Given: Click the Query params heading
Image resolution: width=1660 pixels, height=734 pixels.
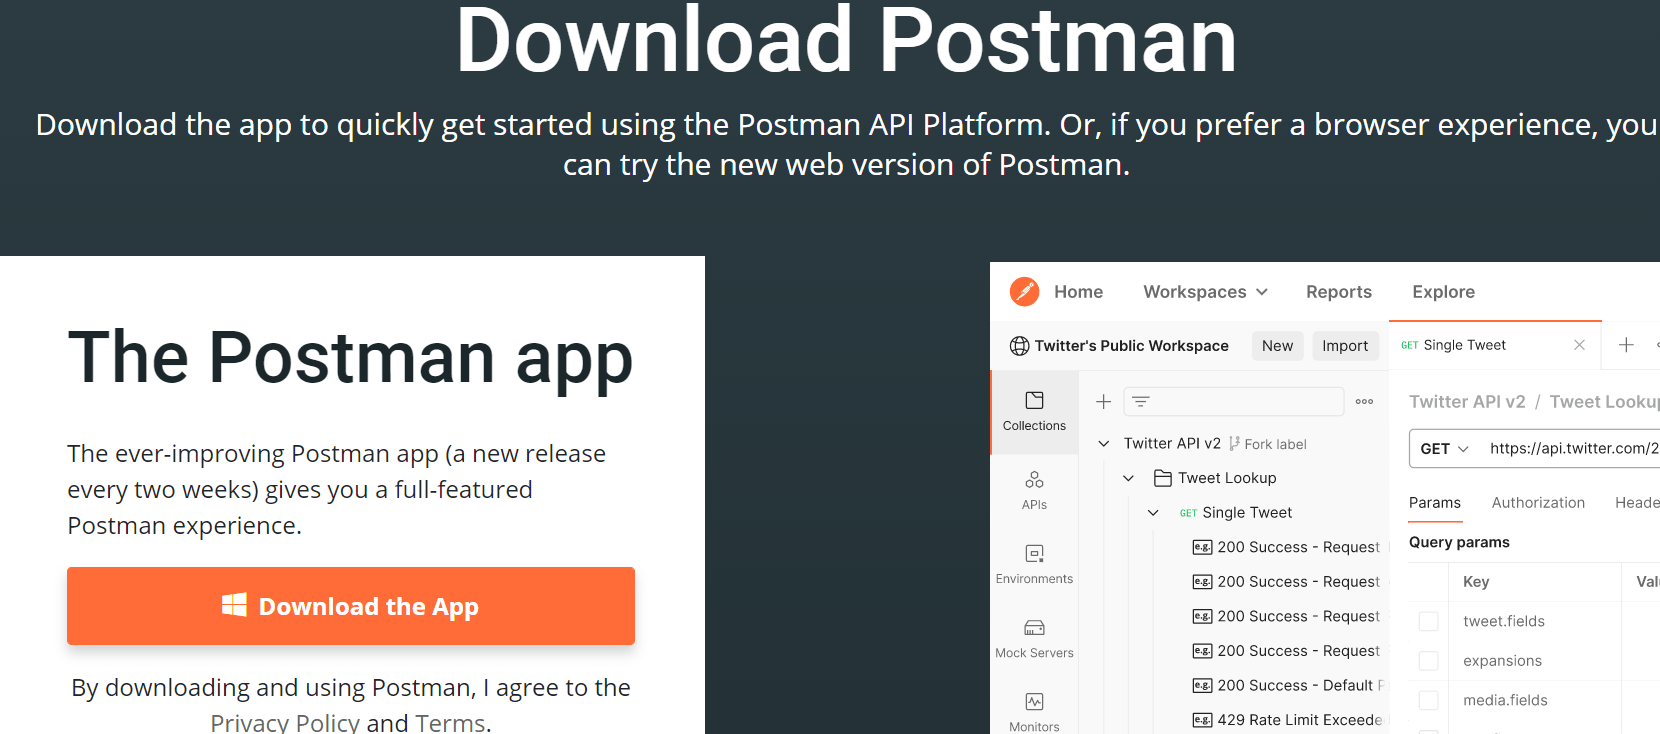Looking at the screenshot, I should coord(1459,542).
